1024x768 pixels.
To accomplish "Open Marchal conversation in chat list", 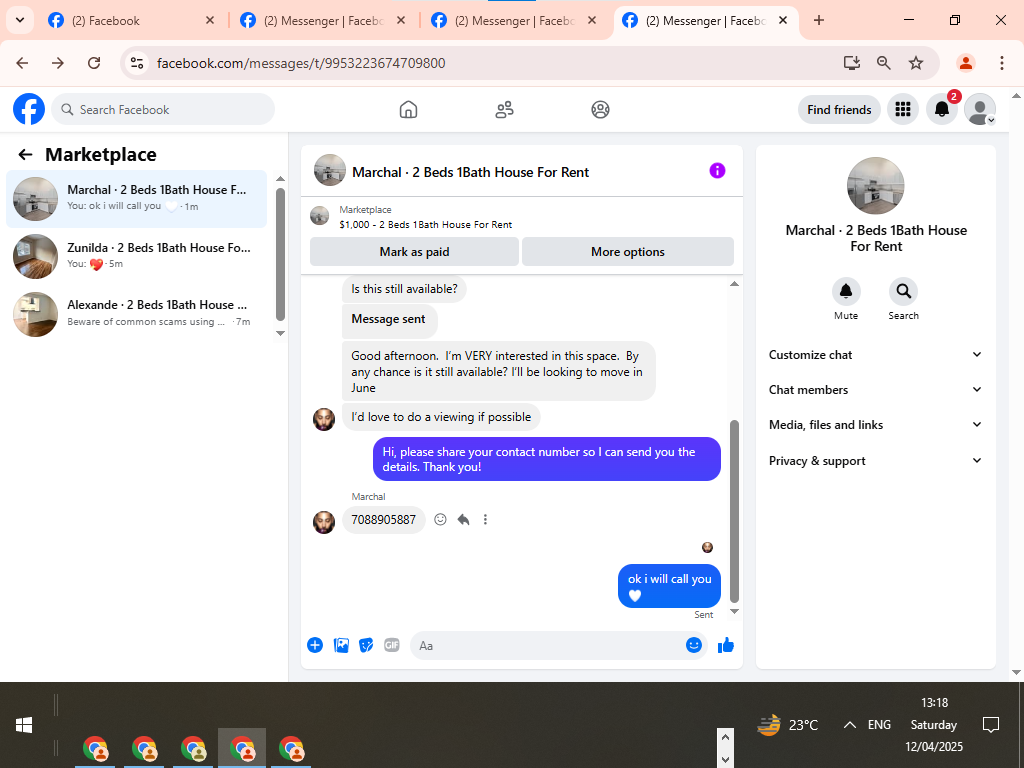I will 136,199.
